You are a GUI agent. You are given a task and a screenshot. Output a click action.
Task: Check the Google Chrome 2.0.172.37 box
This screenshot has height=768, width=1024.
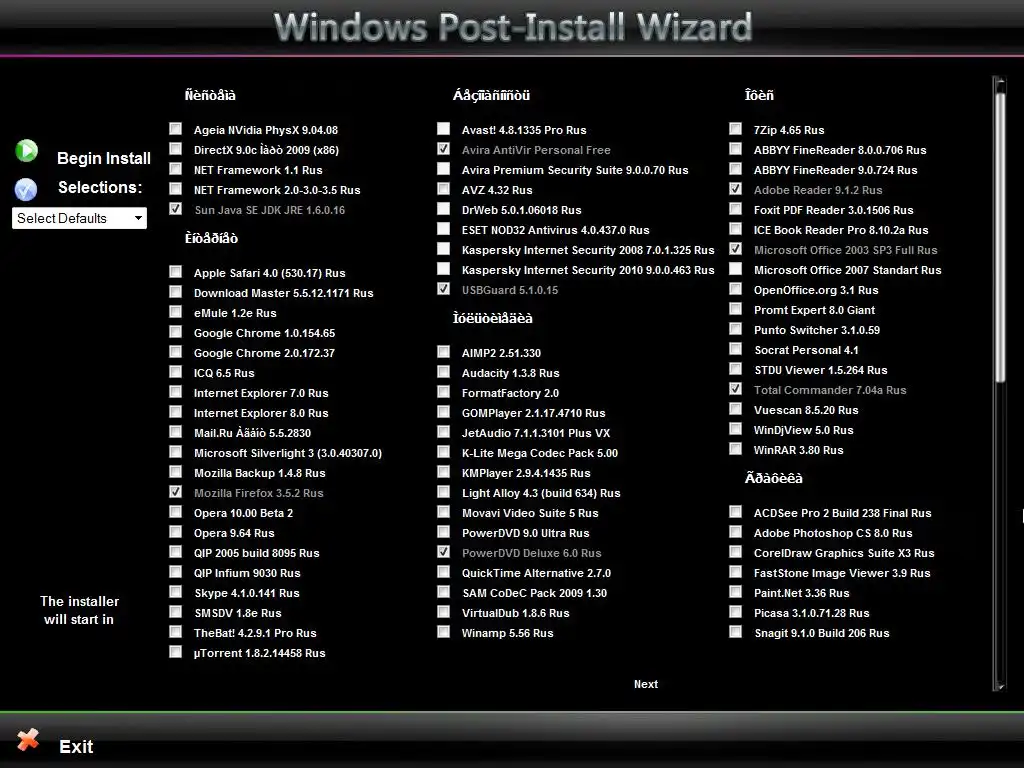point(176,352)
